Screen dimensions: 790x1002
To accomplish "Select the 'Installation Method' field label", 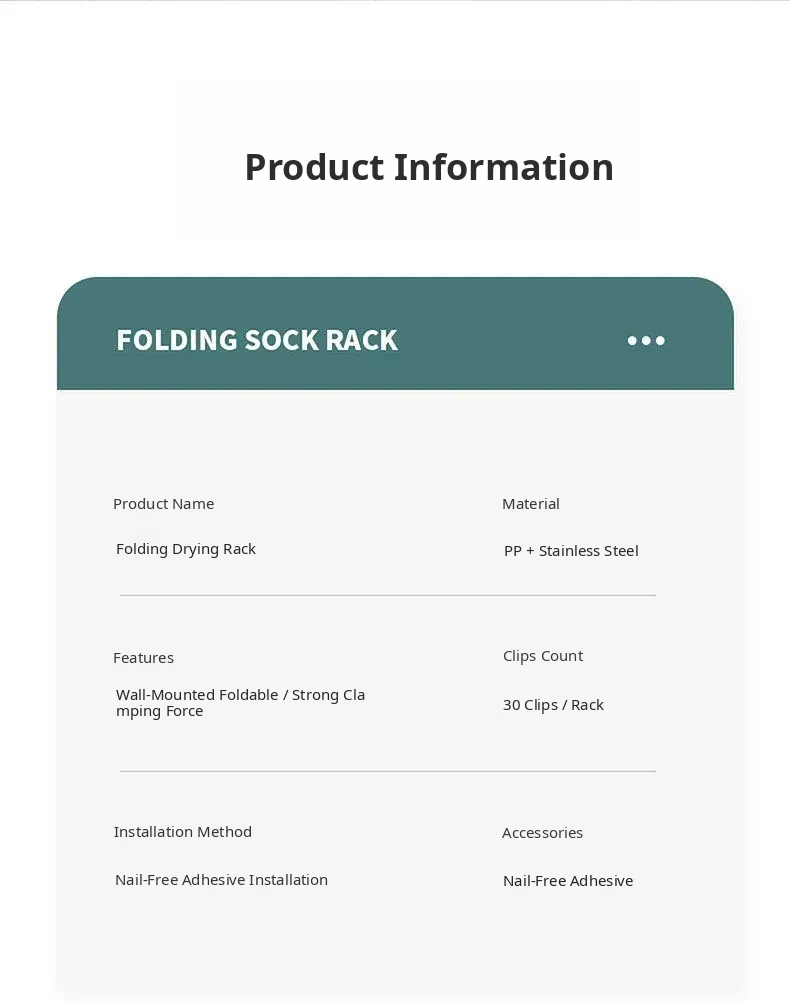I will [x=183, y=832].
